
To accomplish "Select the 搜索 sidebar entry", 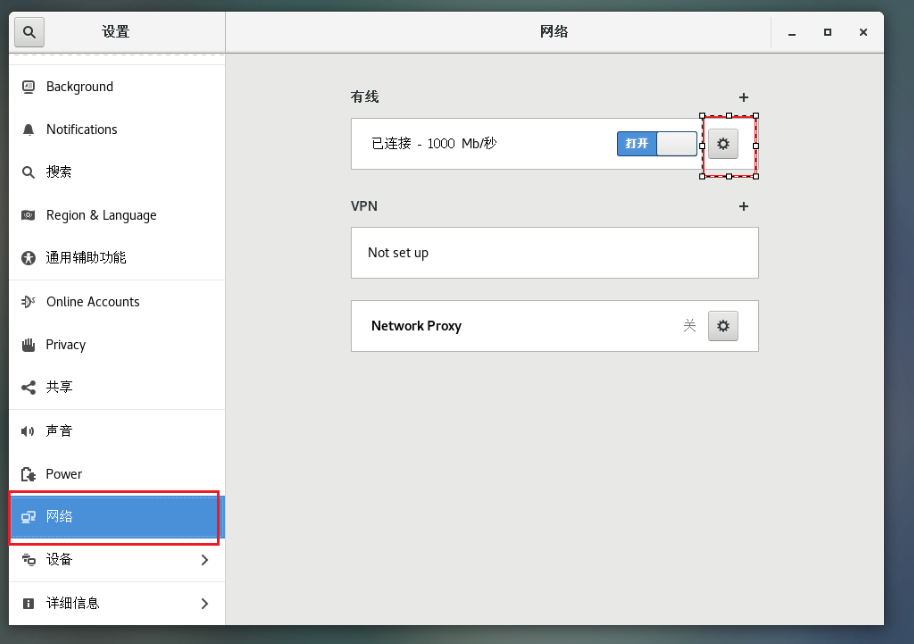I will pos(117,173).
